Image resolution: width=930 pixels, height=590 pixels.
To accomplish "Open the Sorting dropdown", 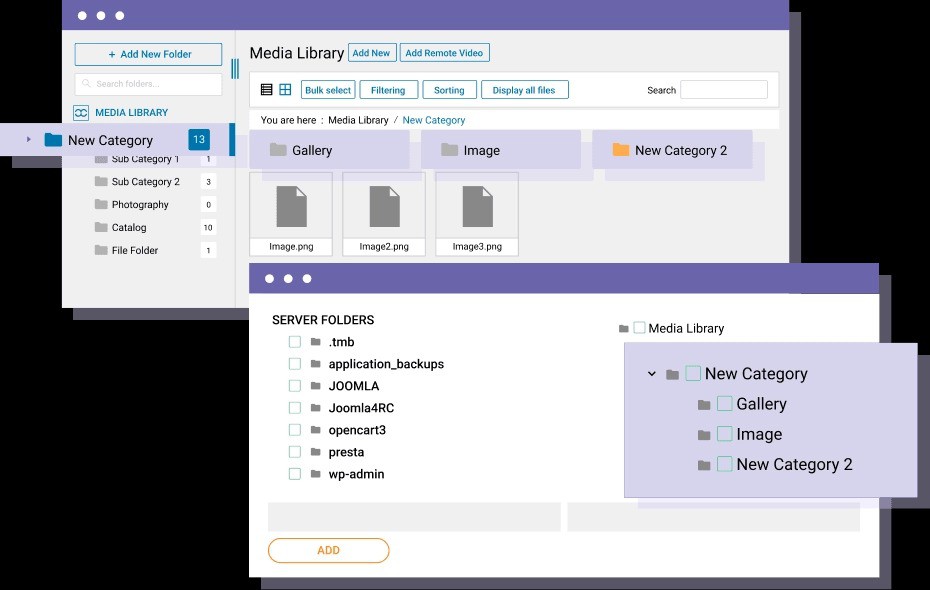I will click(x=449, y=90).
